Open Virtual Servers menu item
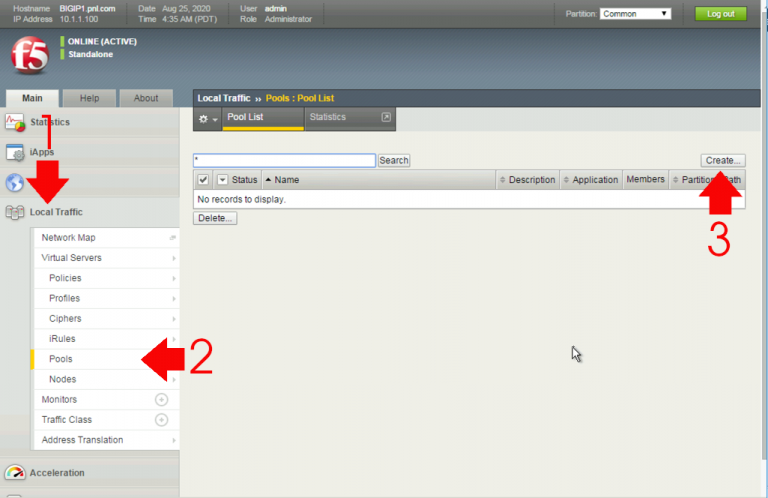 tap(106, 258)
